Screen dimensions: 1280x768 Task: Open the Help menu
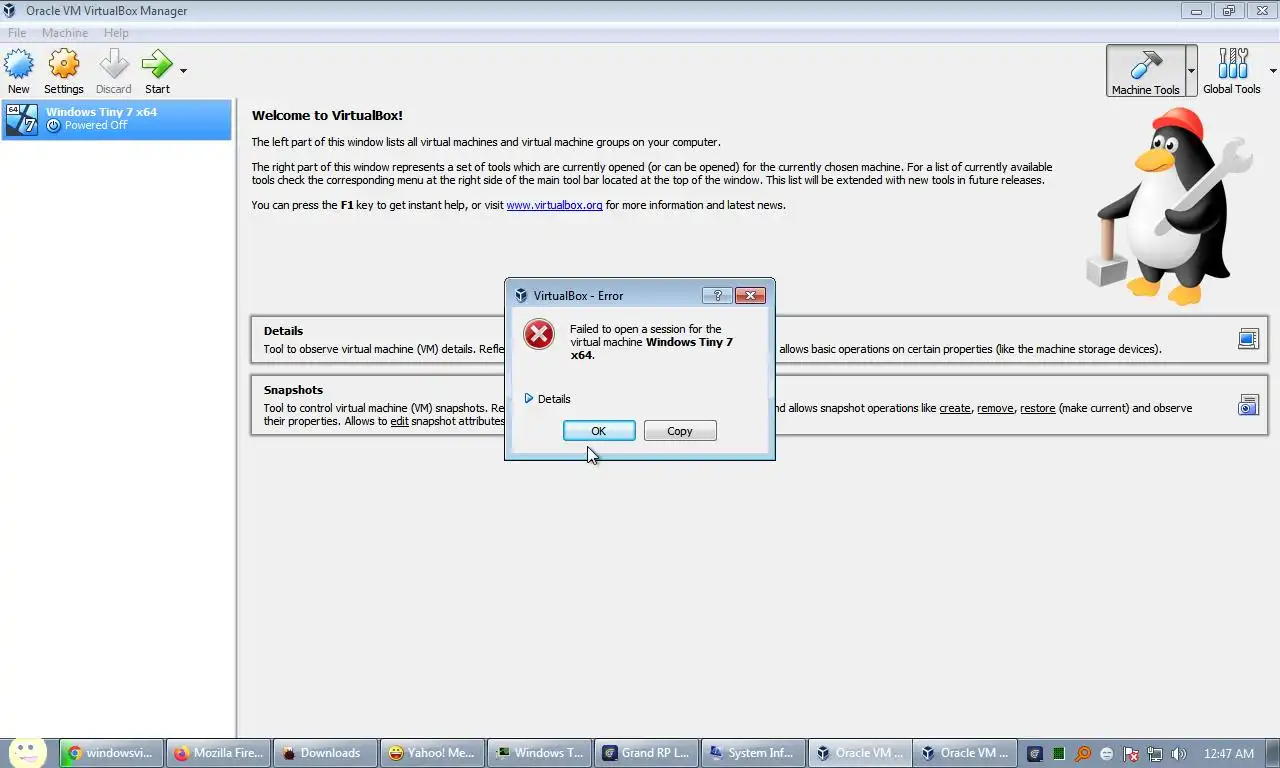[116, 33]
